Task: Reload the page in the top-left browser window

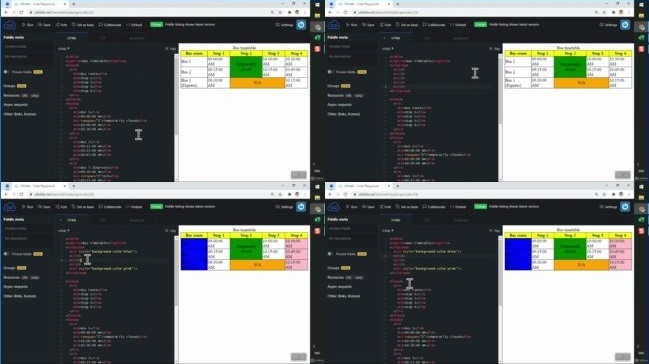Action: [22, 12]
